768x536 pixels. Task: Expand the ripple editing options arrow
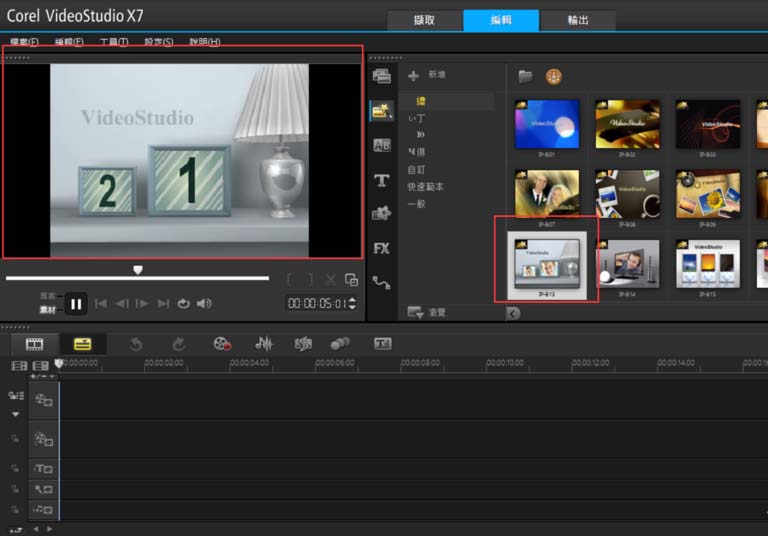[x=16, y=414]
